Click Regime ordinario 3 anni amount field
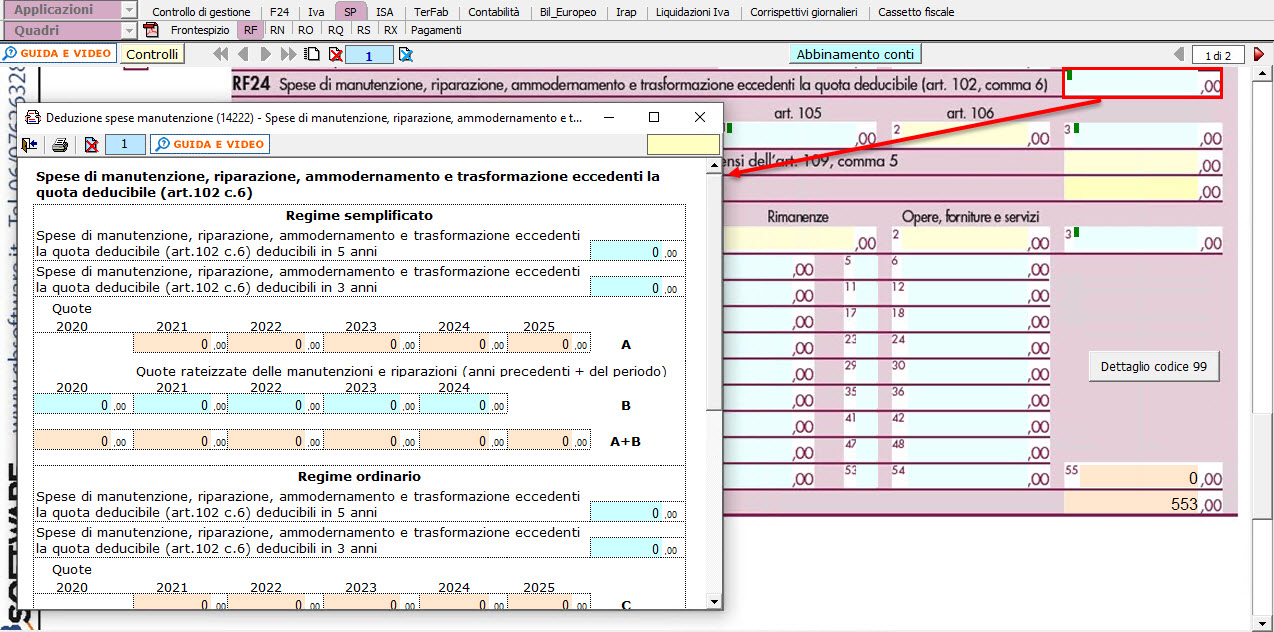This screenshot has width=1274, height=632. tap(637, 548)
